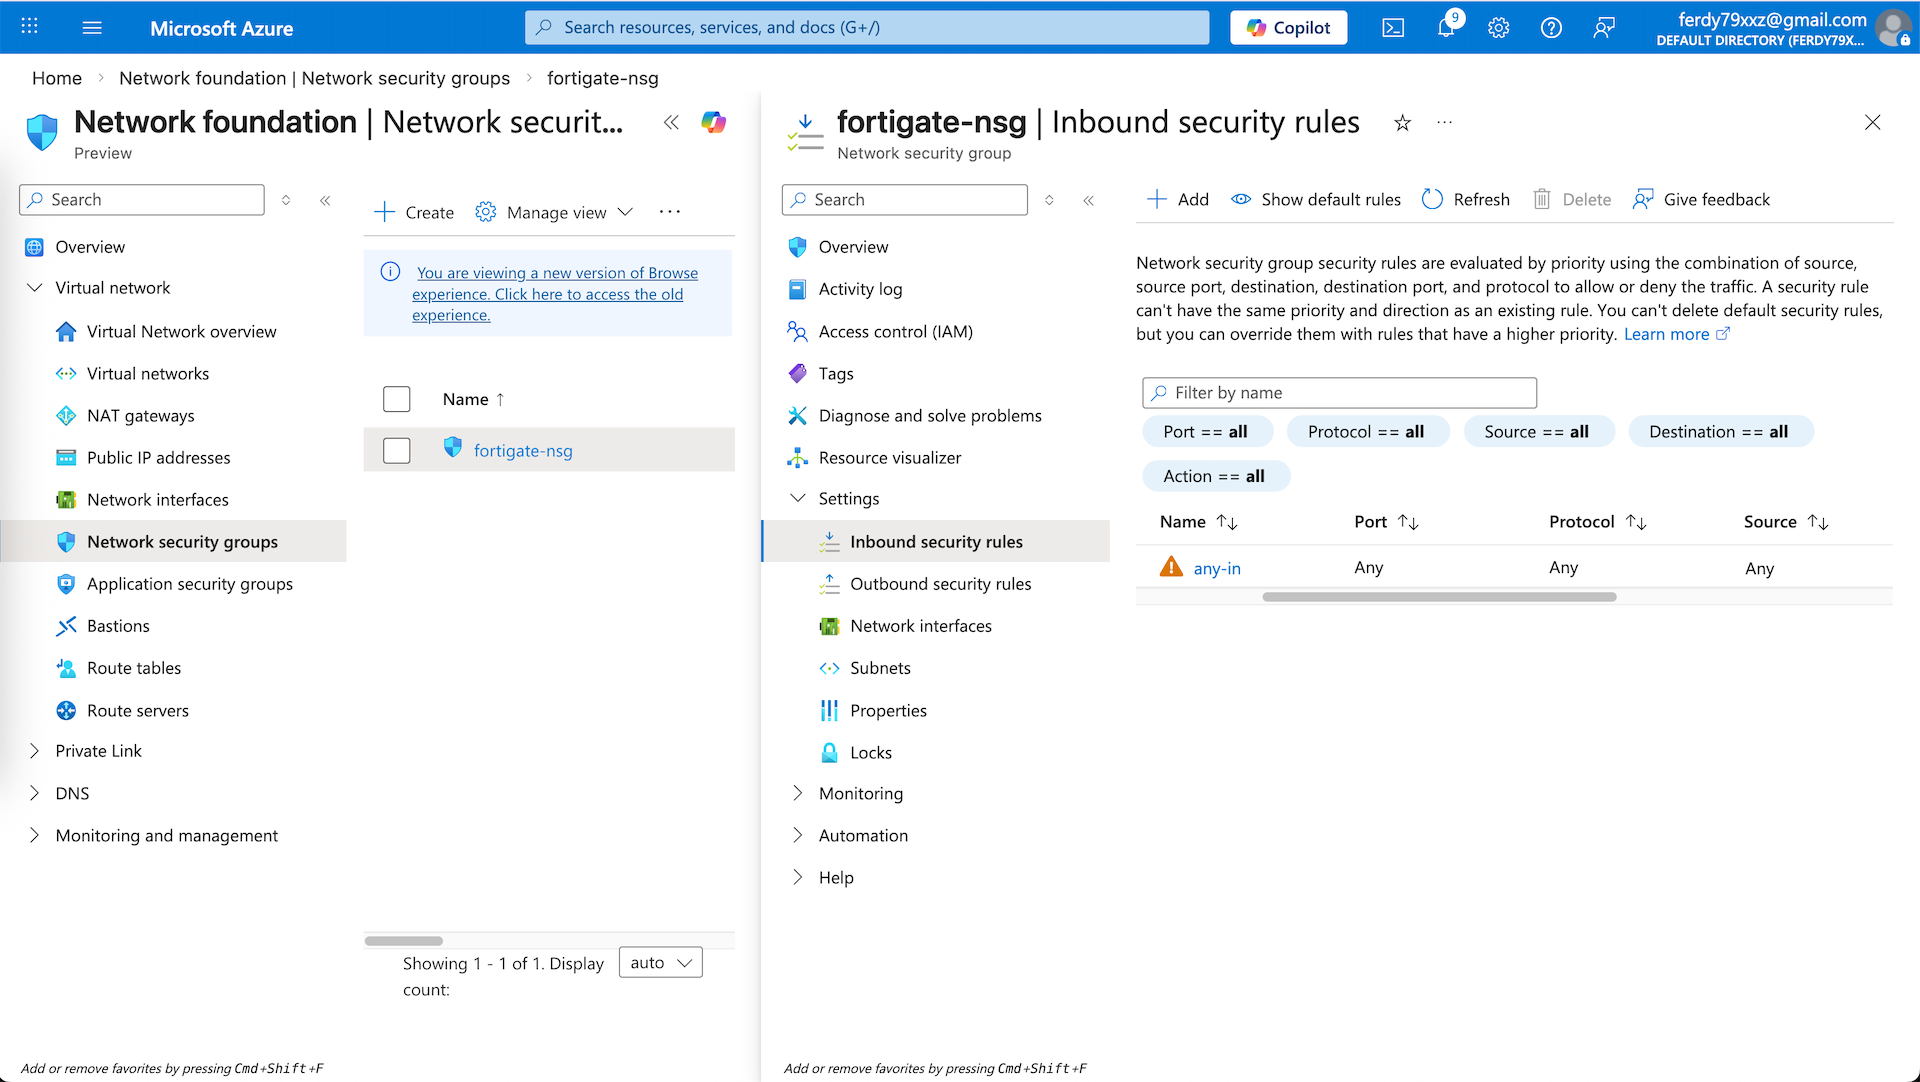This screenshot has height=1082, width=1920.
Task: Click the Filter by name field
Action: point(1338,393)
